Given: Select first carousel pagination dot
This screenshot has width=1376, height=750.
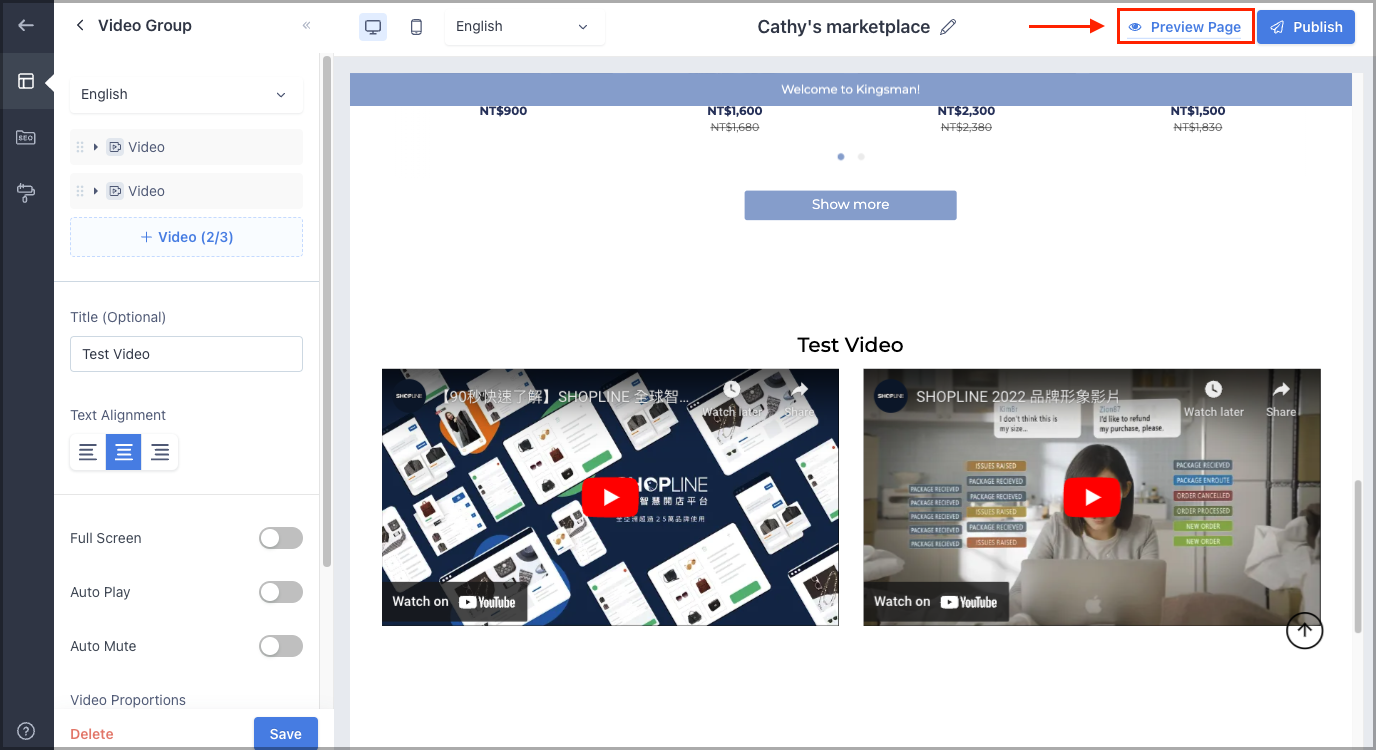Looking at the screenshot, I should [840, 156].
